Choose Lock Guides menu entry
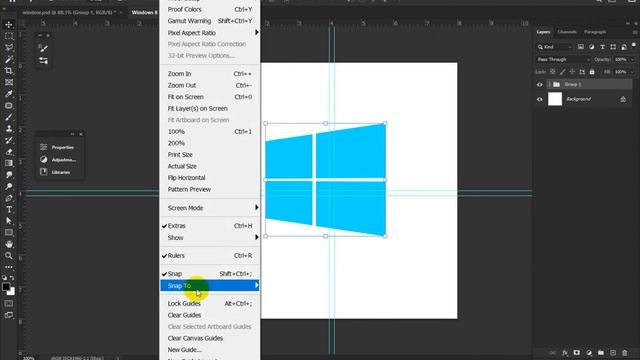The height and width of the screenshot is (360, 640). pyautogui.click(x=210, y=304)
